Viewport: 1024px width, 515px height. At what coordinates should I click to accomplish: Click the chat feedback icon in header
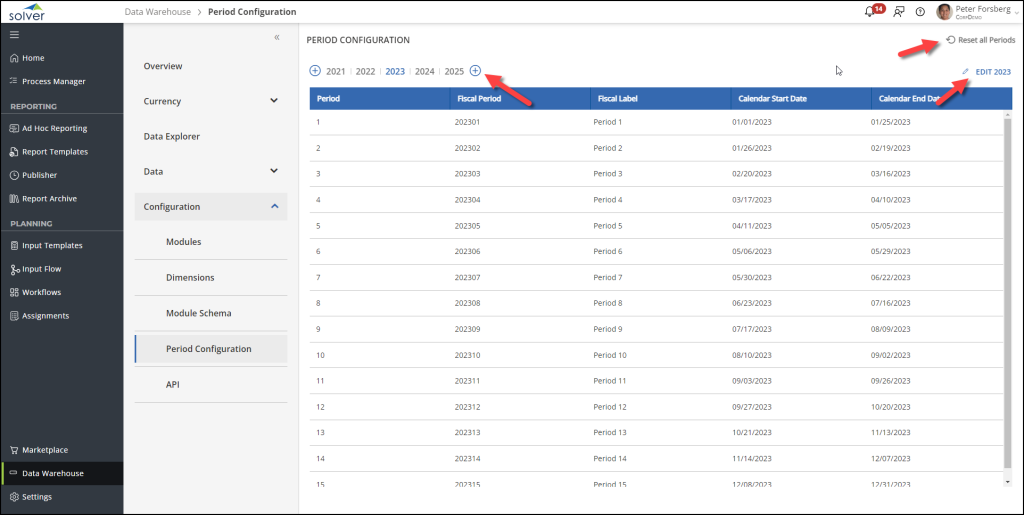tap(898, 12)
